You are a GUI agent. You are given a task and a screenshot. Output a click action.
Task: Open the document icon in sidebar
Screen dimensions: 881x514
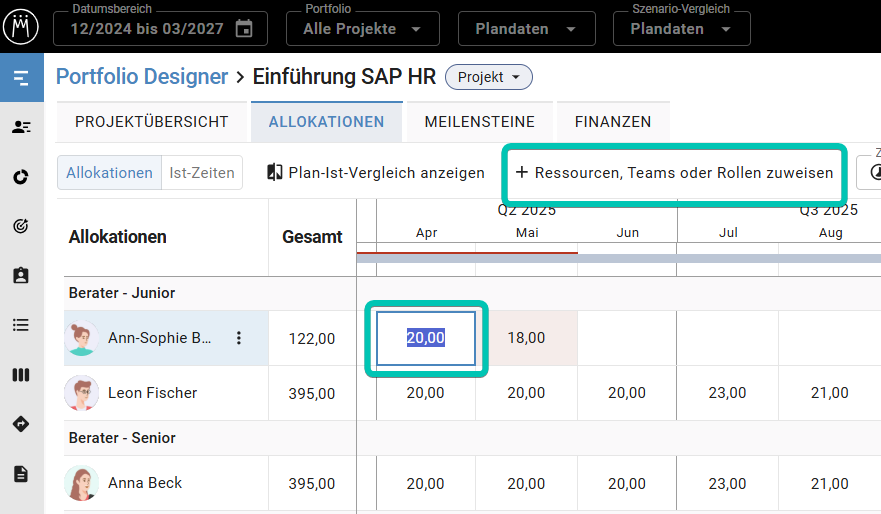pyautogui.click(x=21, y=474)
